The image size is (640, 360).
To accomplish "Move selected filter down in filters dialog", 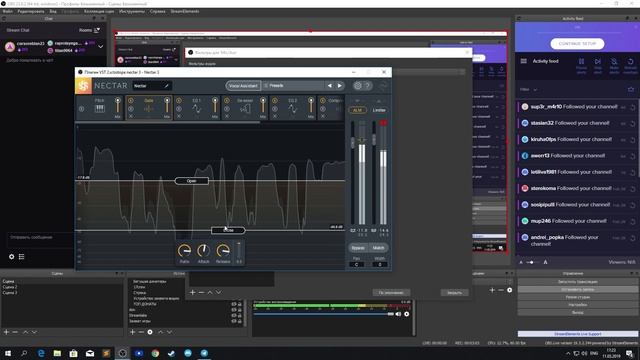I will (x=218, y=292).
